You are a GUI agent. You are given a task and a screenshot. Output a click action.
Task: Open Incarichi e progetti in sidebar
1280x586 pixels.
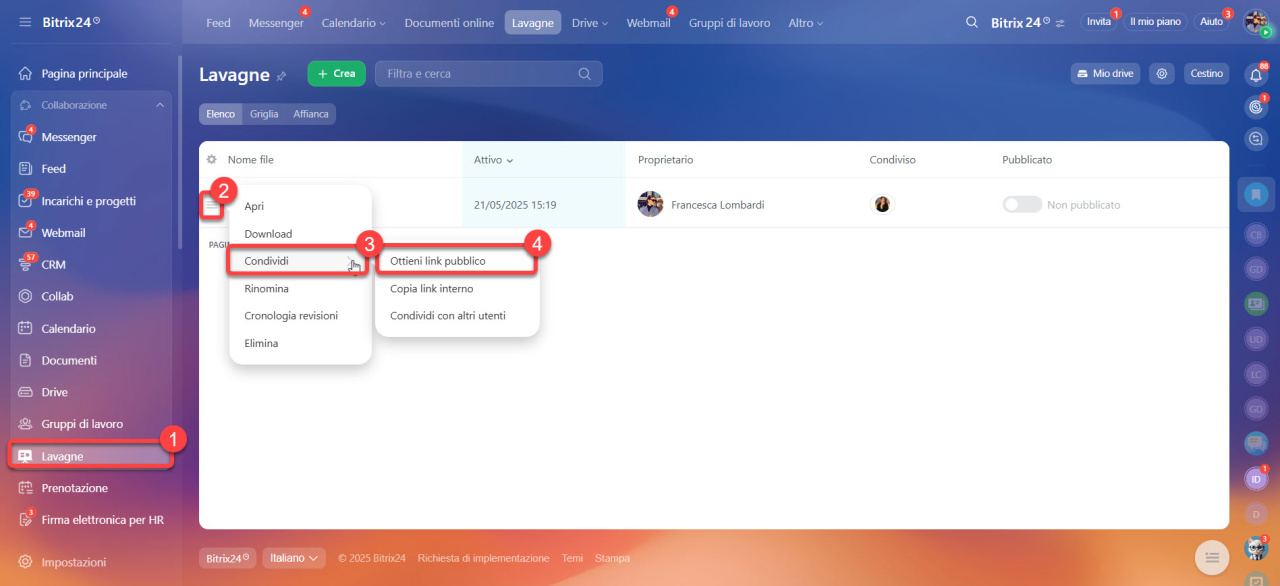point(88,201)
